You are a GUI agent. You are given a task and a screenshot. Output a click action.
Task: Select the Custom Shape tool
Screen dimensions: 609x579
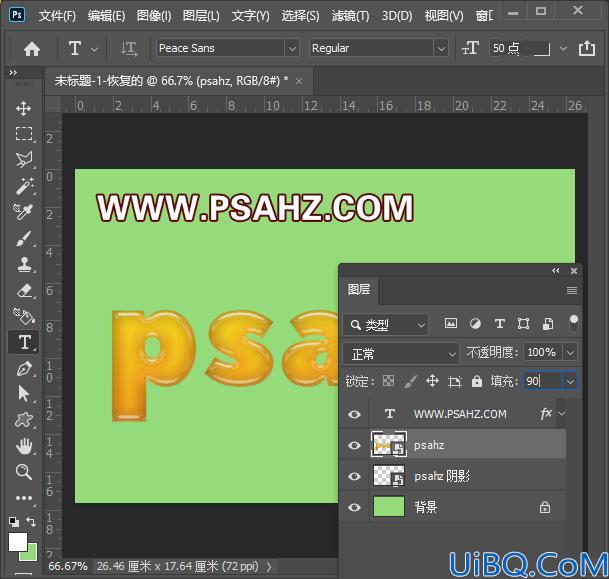pyautogui.click(x=24, y=420)
